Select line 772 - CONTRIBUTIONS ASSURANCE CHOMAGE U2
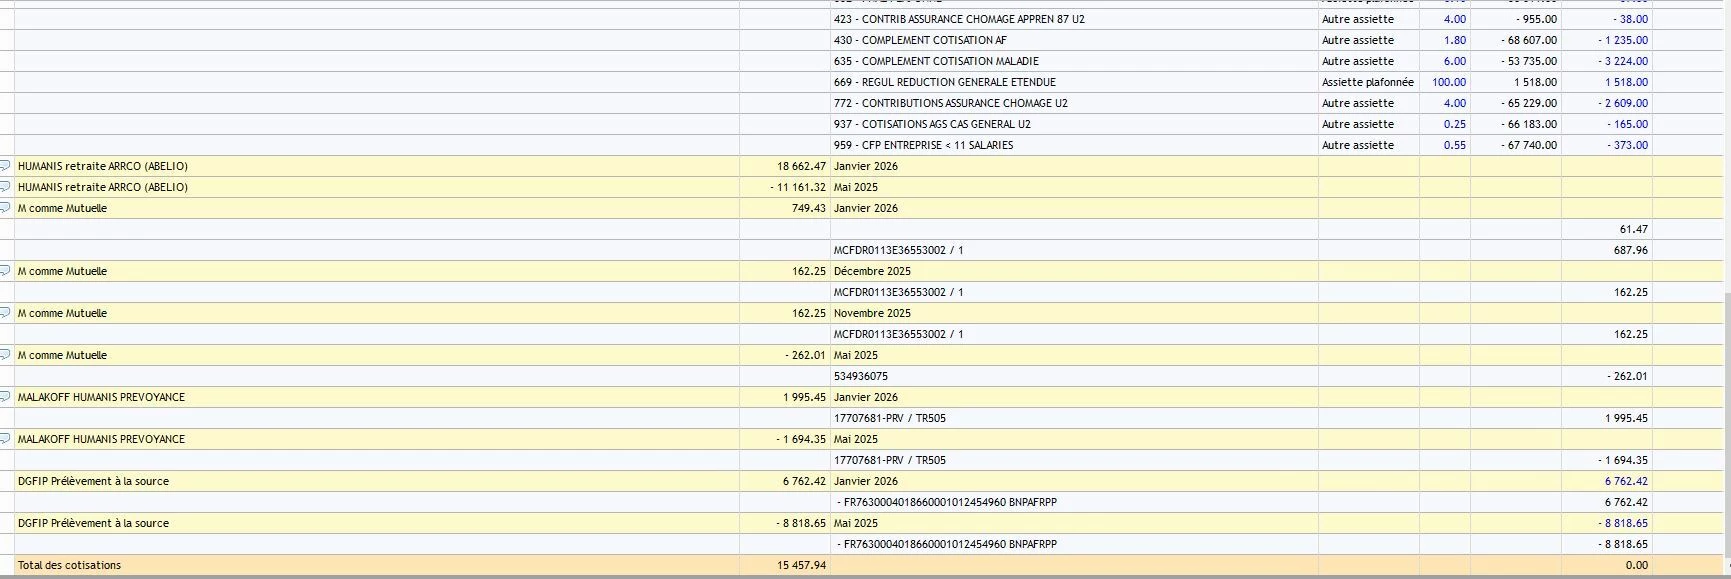The height and width of the screenshot is (579, 1731). click(x=951, y=103)
